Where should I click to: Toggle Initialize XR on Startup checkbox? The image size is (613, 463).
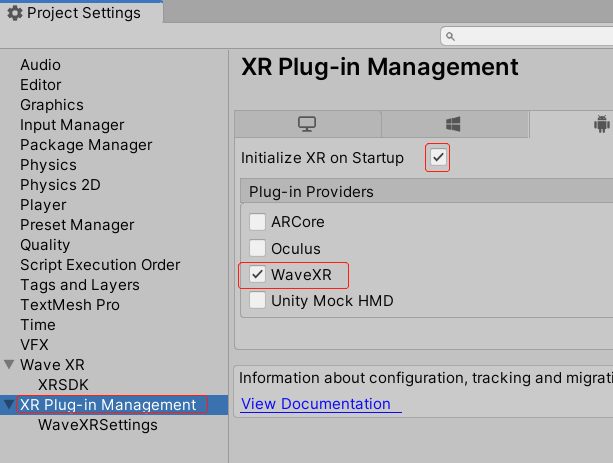point(438,158)
